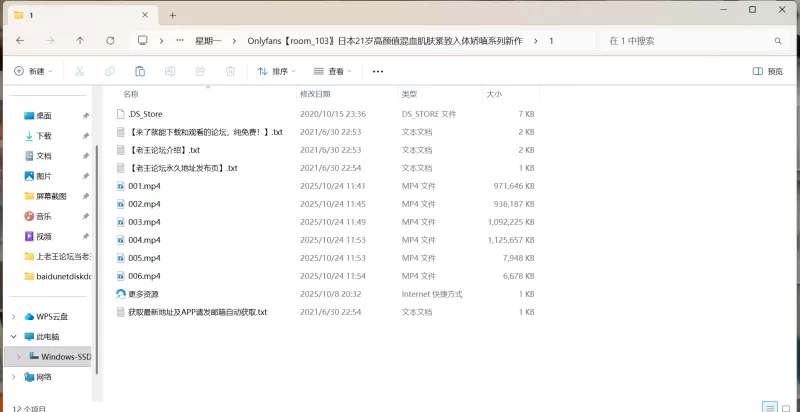800x412 pixels.
Task: Go up one folder with Up arrow
Action: tap(80, 41)
